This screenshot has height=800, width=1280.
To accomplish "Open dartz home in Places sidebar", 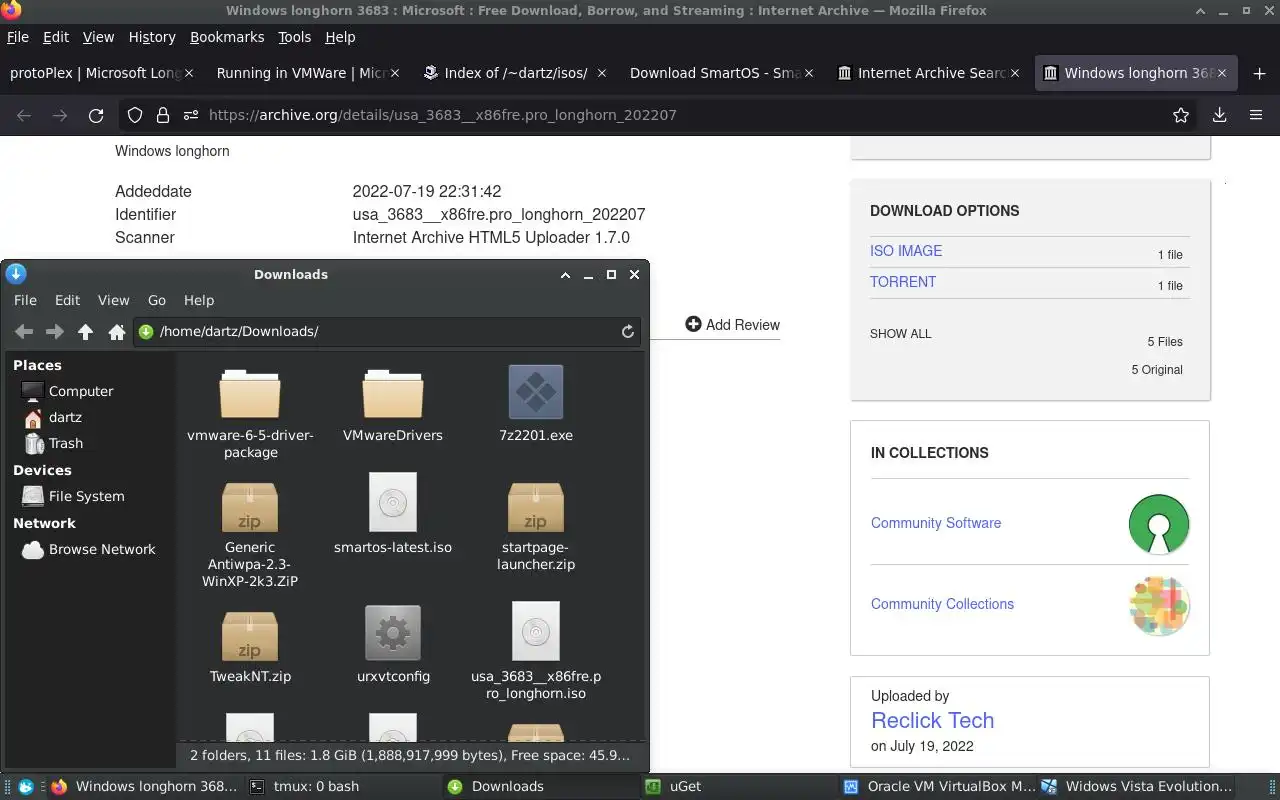I will click(65, 417).
